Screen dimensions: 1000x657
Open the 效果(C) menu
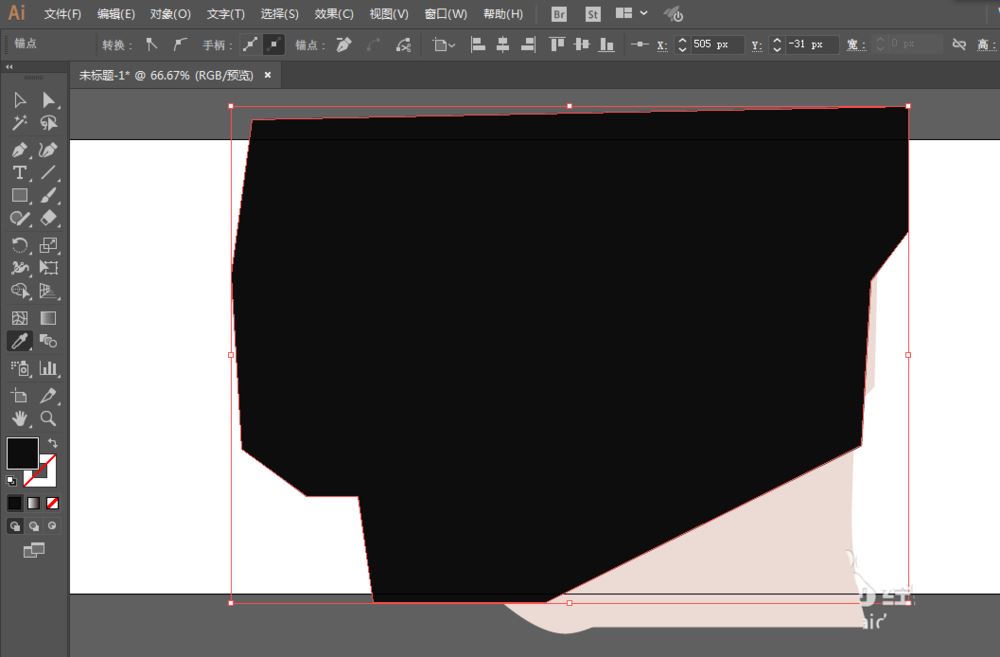pos(334,14)
